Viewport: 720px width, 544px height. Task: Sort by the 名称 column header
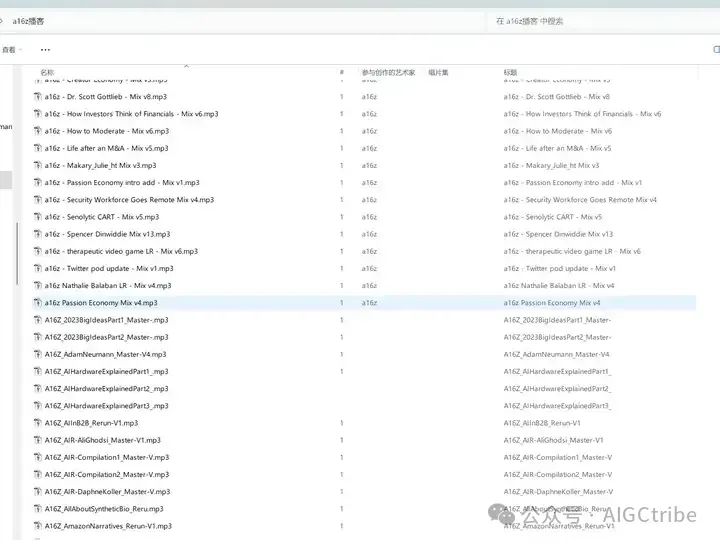47,72
